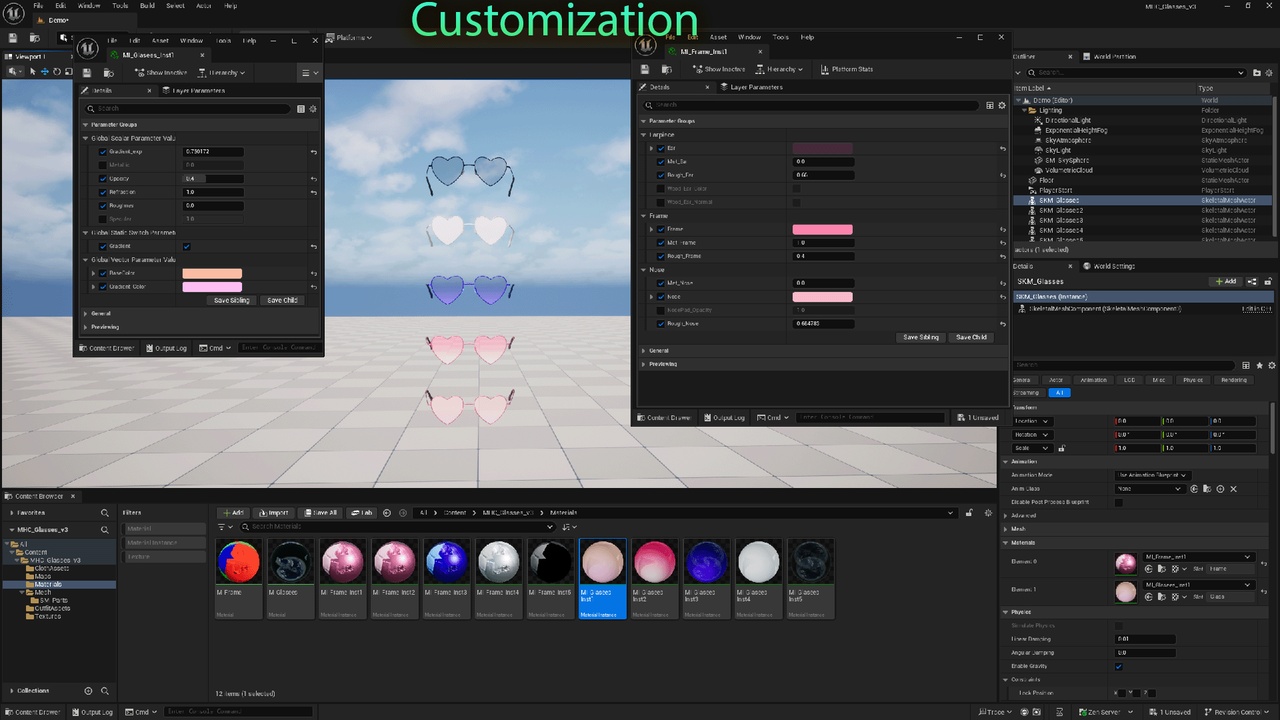
Task: Click Save Child in MI_Glasses_Inst1 window
Action: [282, 300]
